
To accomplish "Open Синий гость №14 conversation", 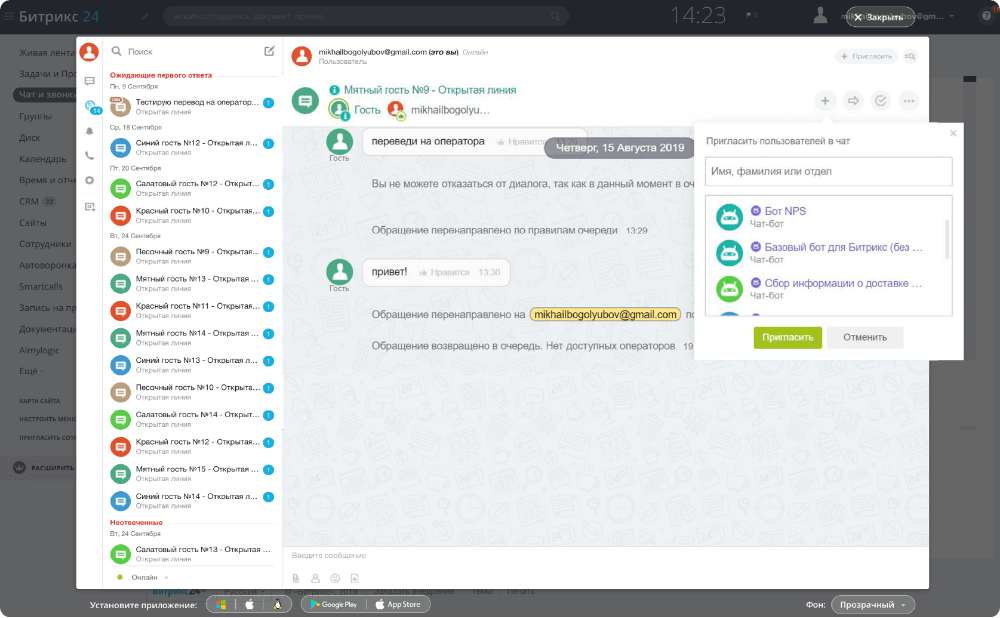I will pos(192,501).
